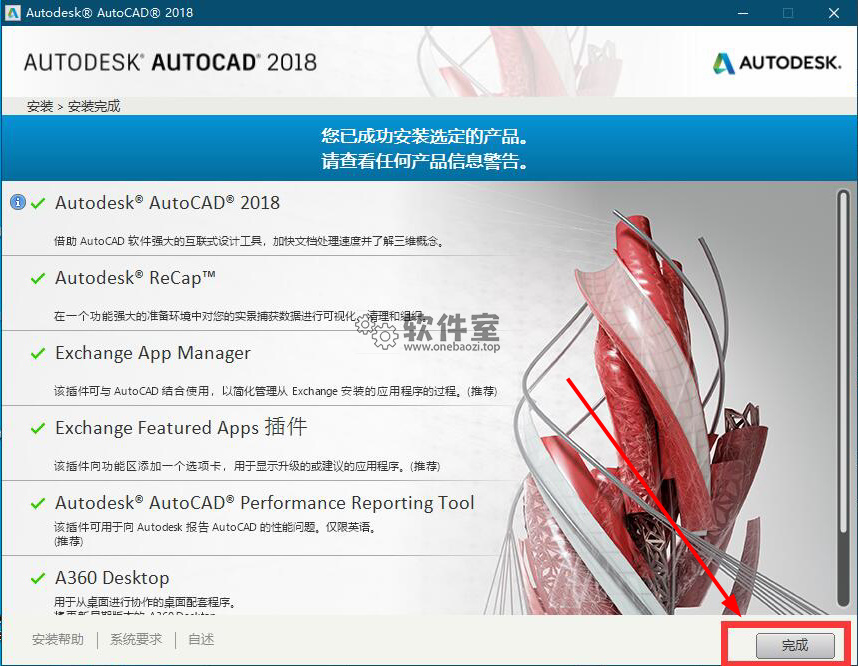This screenshot has height=666, width=858.
Task: Click the product list vertical scrollbar
Action: [843, 398]
